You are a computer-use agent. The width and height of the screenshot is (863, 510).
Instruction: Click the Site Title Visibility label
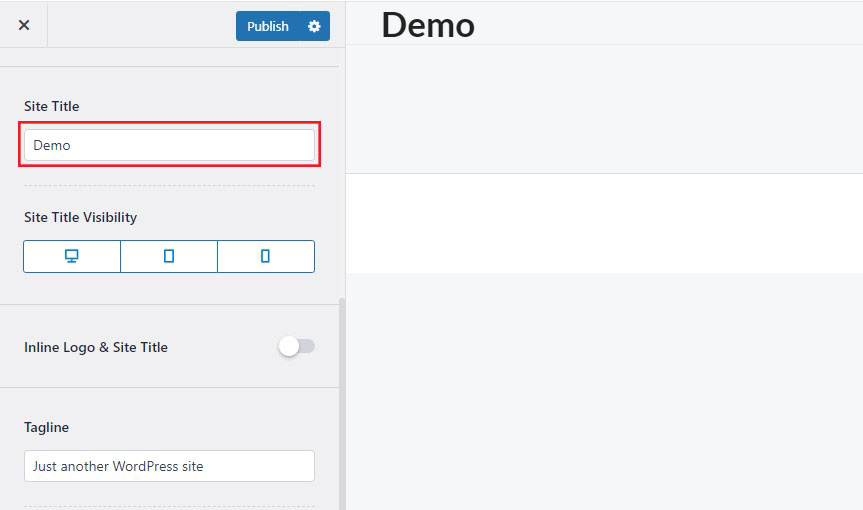[80, 217]
